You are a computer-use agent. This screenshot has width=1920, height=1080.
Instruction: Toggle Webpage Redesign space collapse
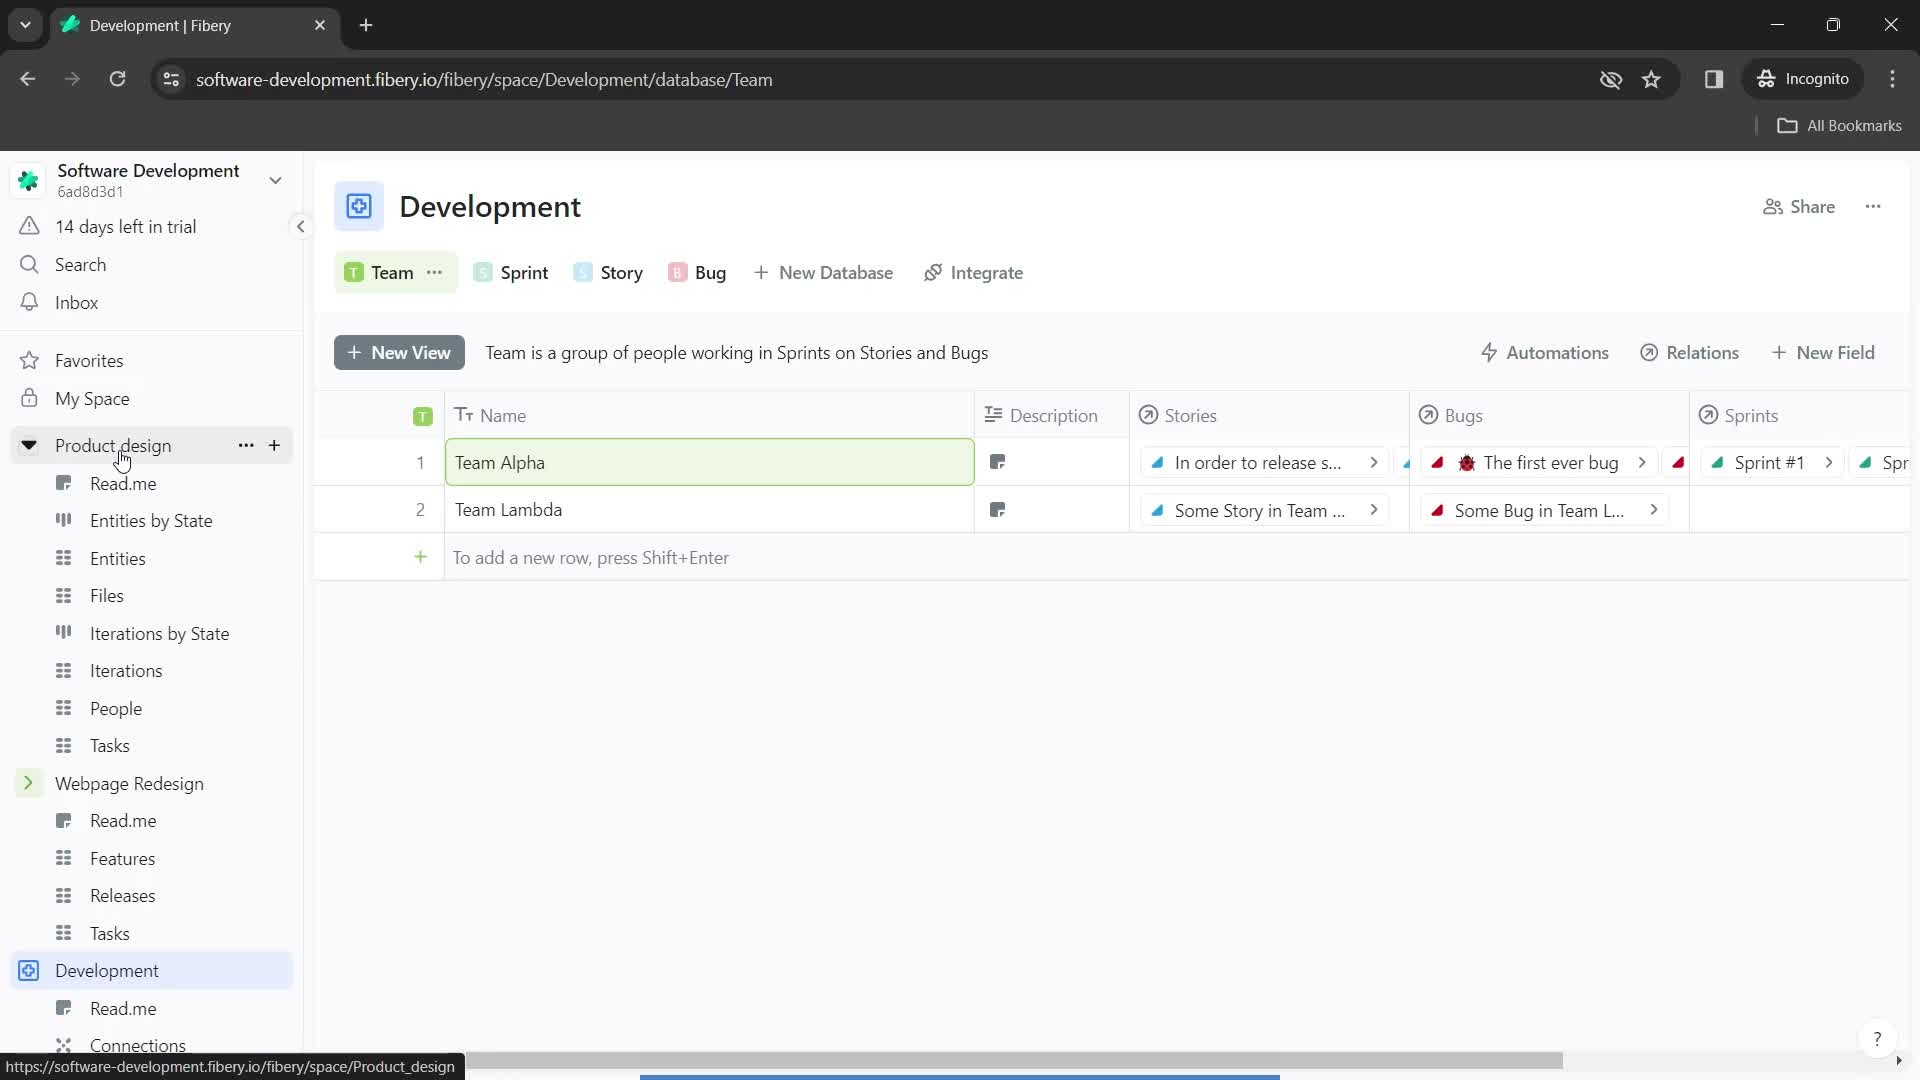[28, 783]
